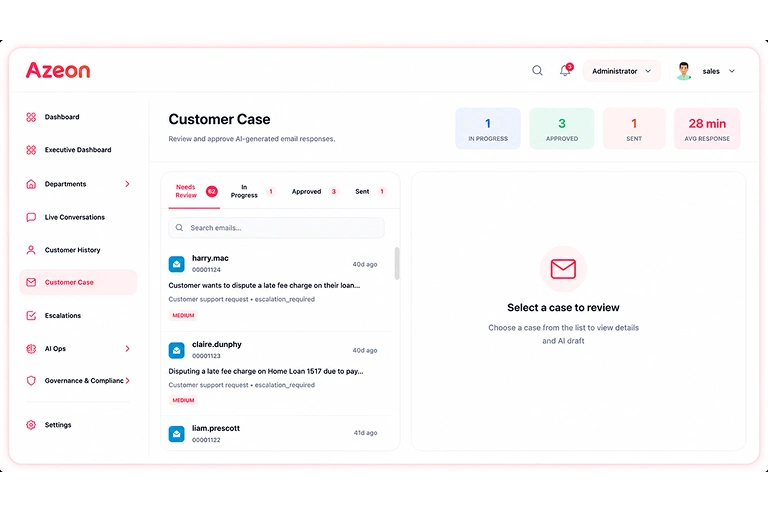Click the search icon in emails field

coord(179,228)
